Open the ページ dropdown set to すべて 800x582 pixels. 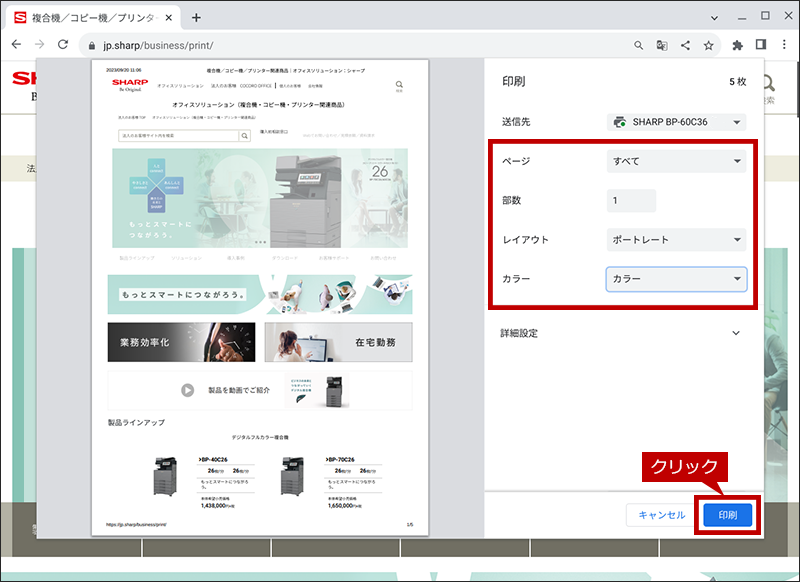(x=677, y=161)
